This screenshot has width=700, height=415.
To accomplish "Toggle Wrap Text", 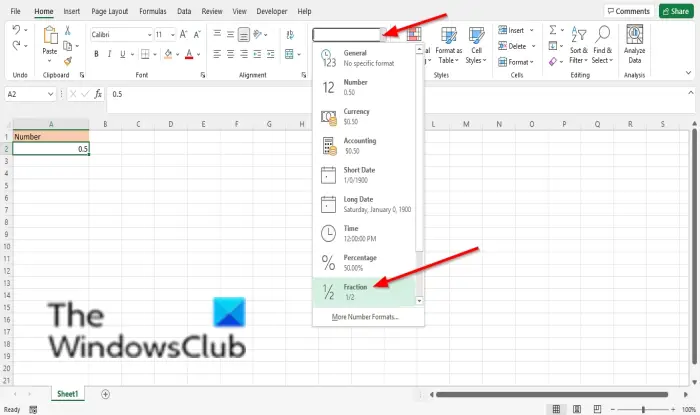I will tap(290, 34).
